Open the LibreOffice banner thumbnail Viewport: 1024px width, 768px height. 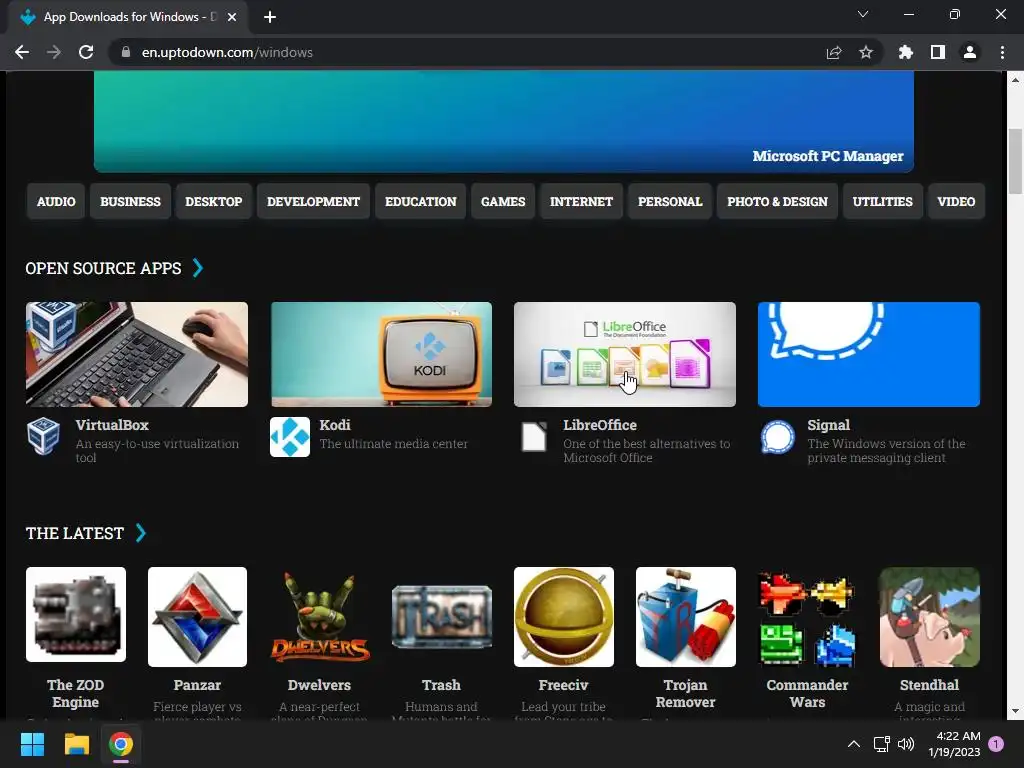coord(625,354)
